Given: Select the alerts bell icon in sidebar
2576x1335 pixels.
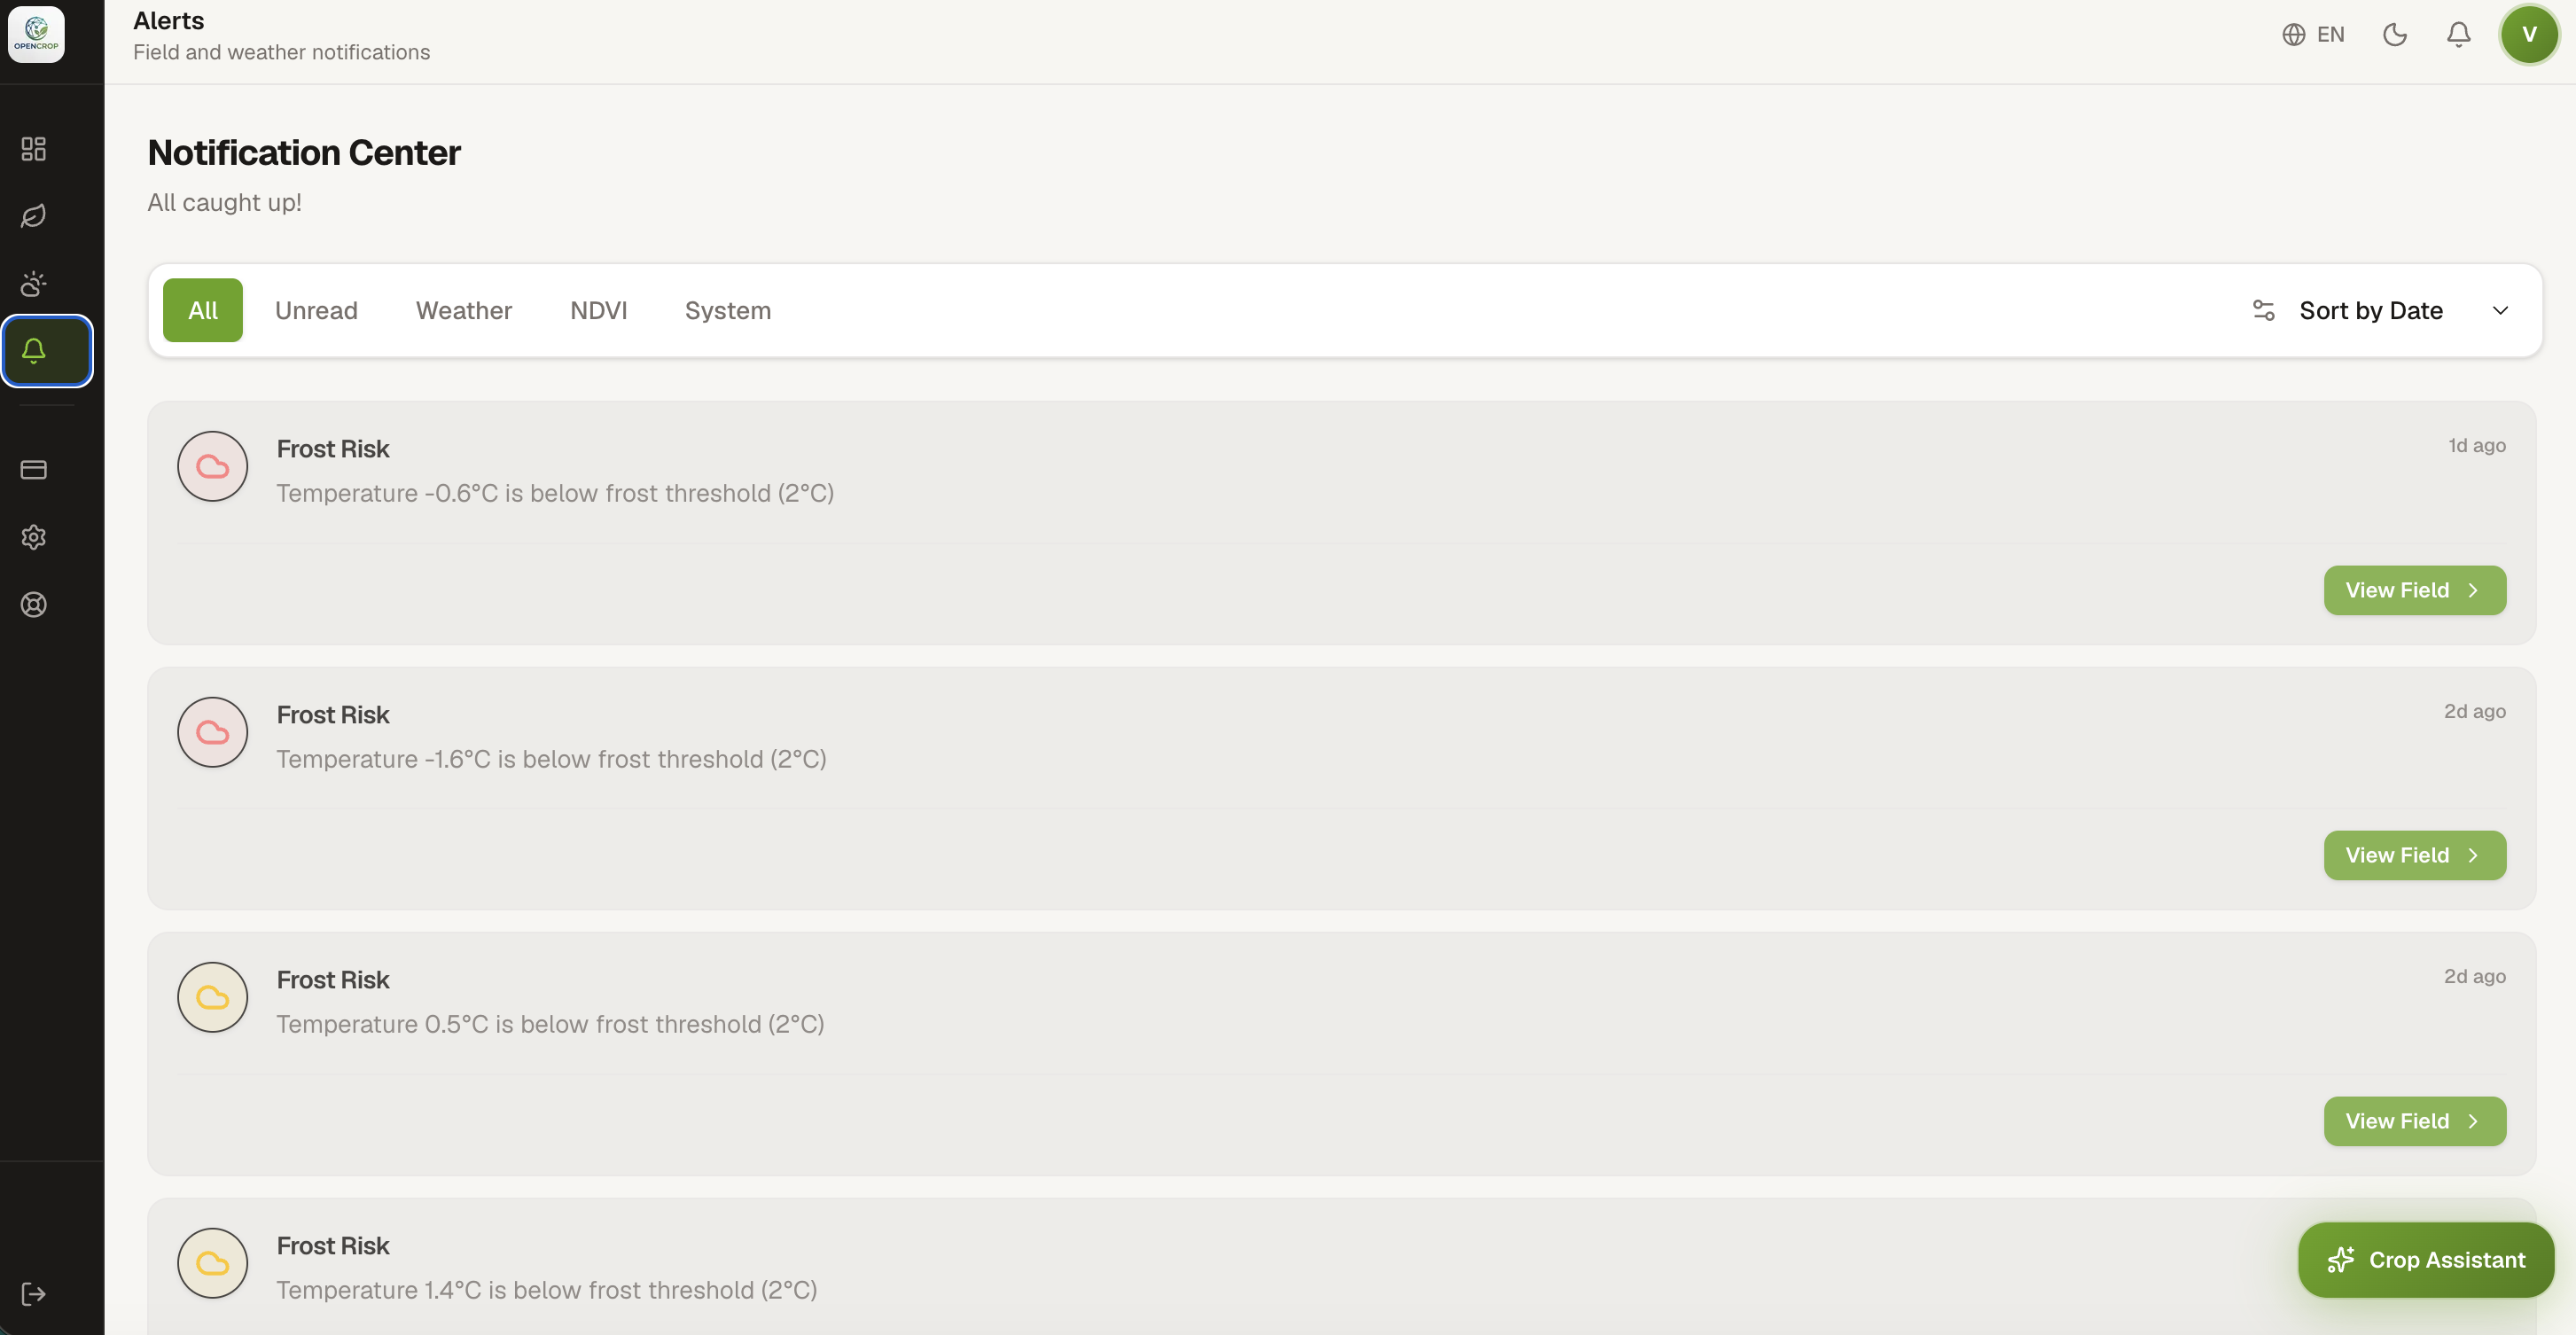Looking at the screenshot, I should pos(47,351).
